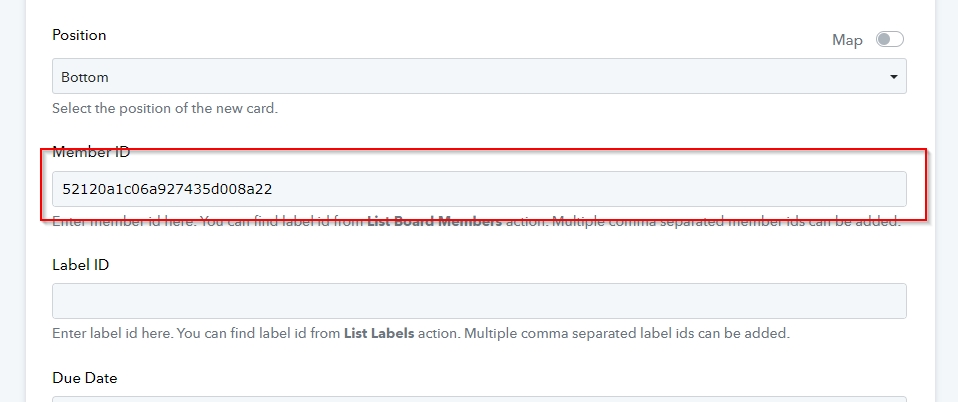Click the 'Enter label id here' help text
Image resolution: width=958 pixels, height=402 pixels.
[x=113, y=334]
